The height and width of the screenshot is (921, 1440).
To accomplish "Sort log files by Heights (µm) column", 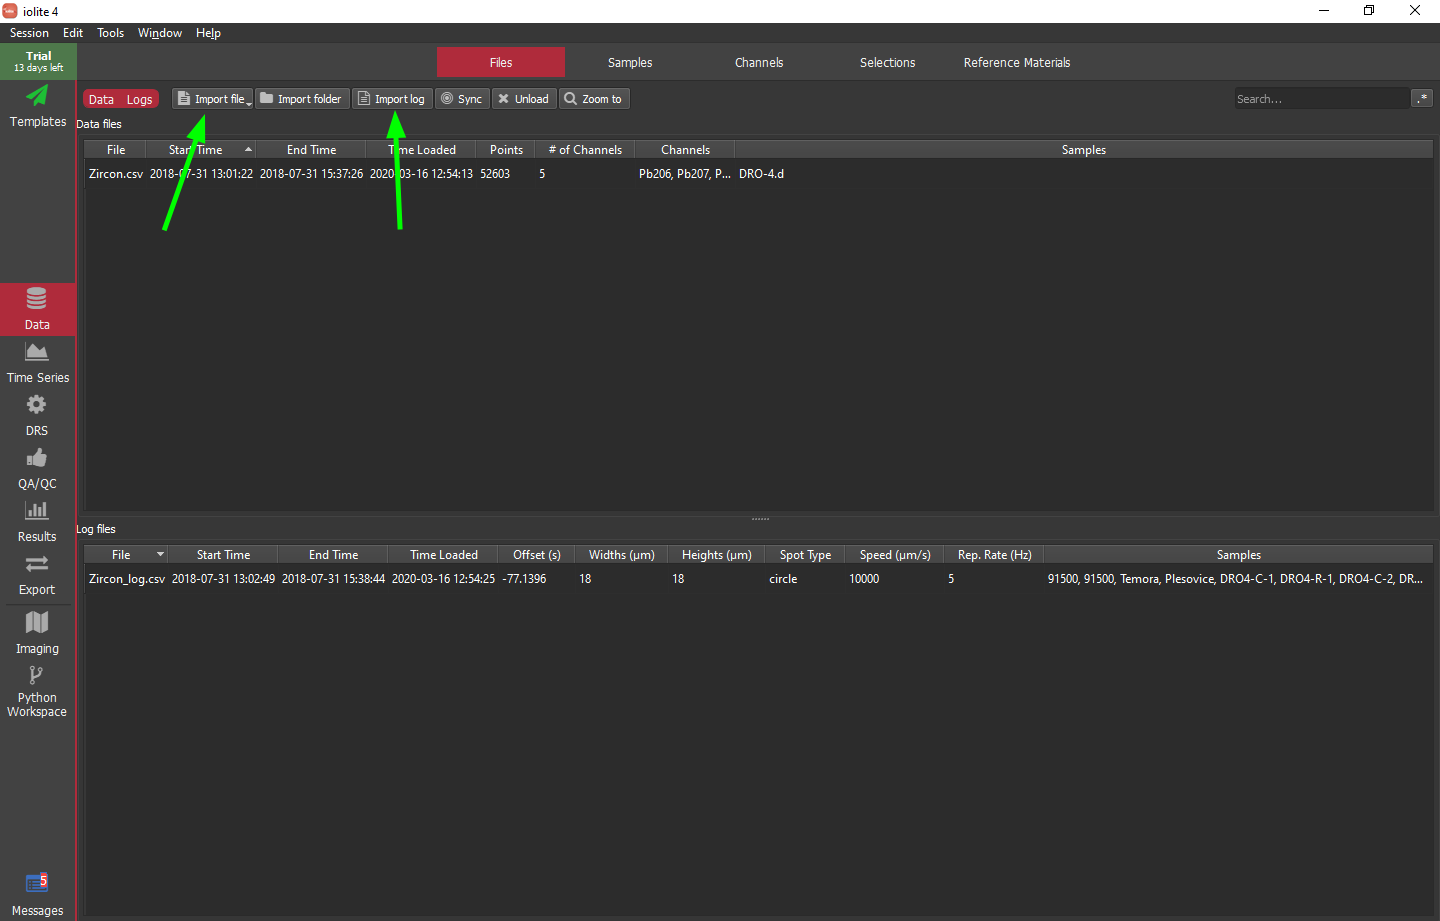I will (717, 555).
